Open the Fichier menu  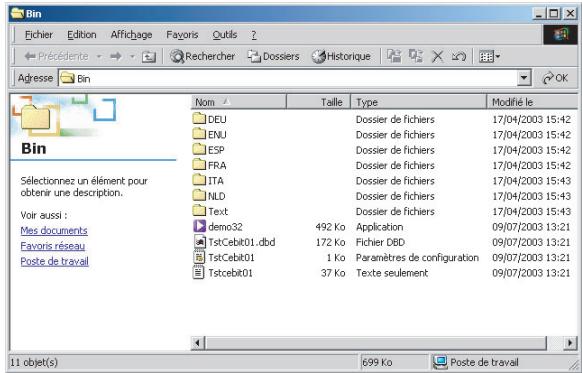point(39,35)
